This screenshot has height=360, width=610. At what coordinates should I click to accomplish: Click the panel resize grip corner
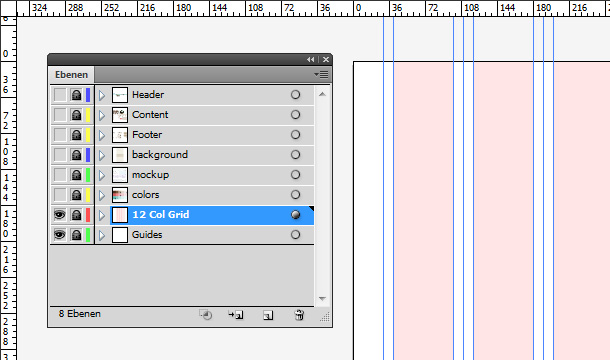click(324, 317)
